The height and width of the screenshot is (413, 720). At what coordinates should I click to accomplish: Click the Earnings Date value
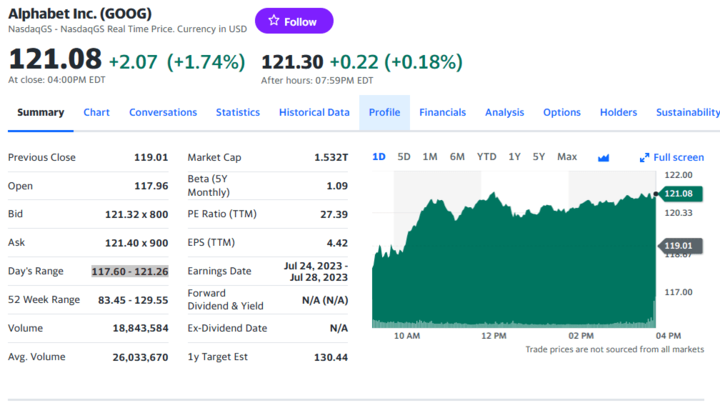[316, 272]
